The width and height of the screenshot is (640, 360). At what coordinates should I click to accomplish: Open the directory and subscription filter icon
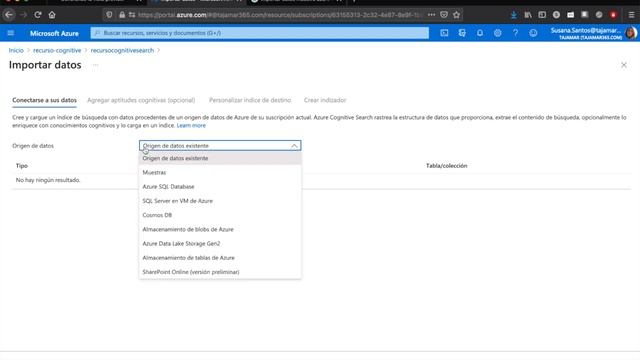click(462, 33)
